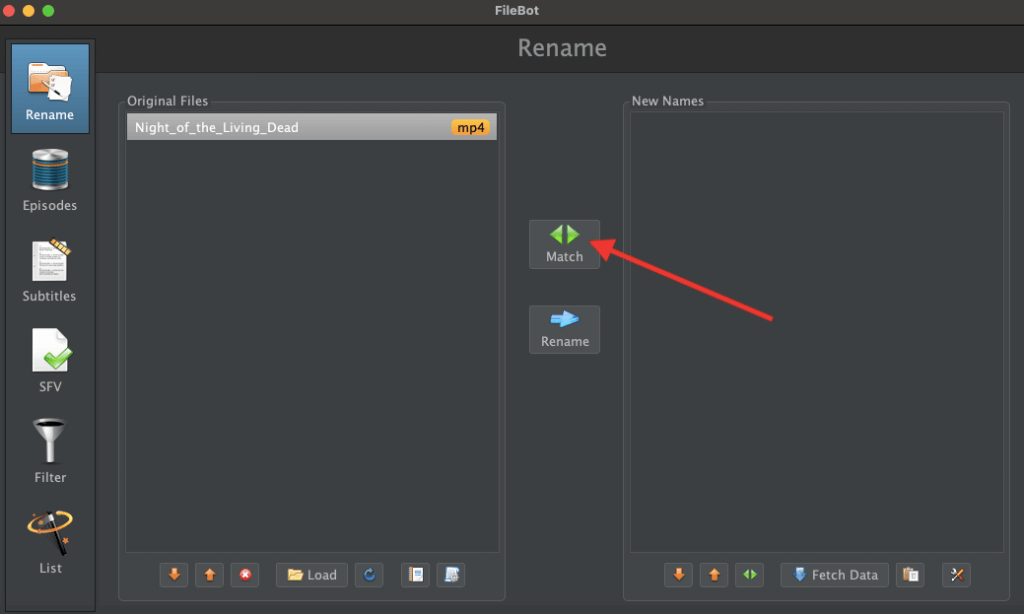Minimize the FileBot window
The width and height of the screenshot is (1024, 614).
tap(29, 10)
